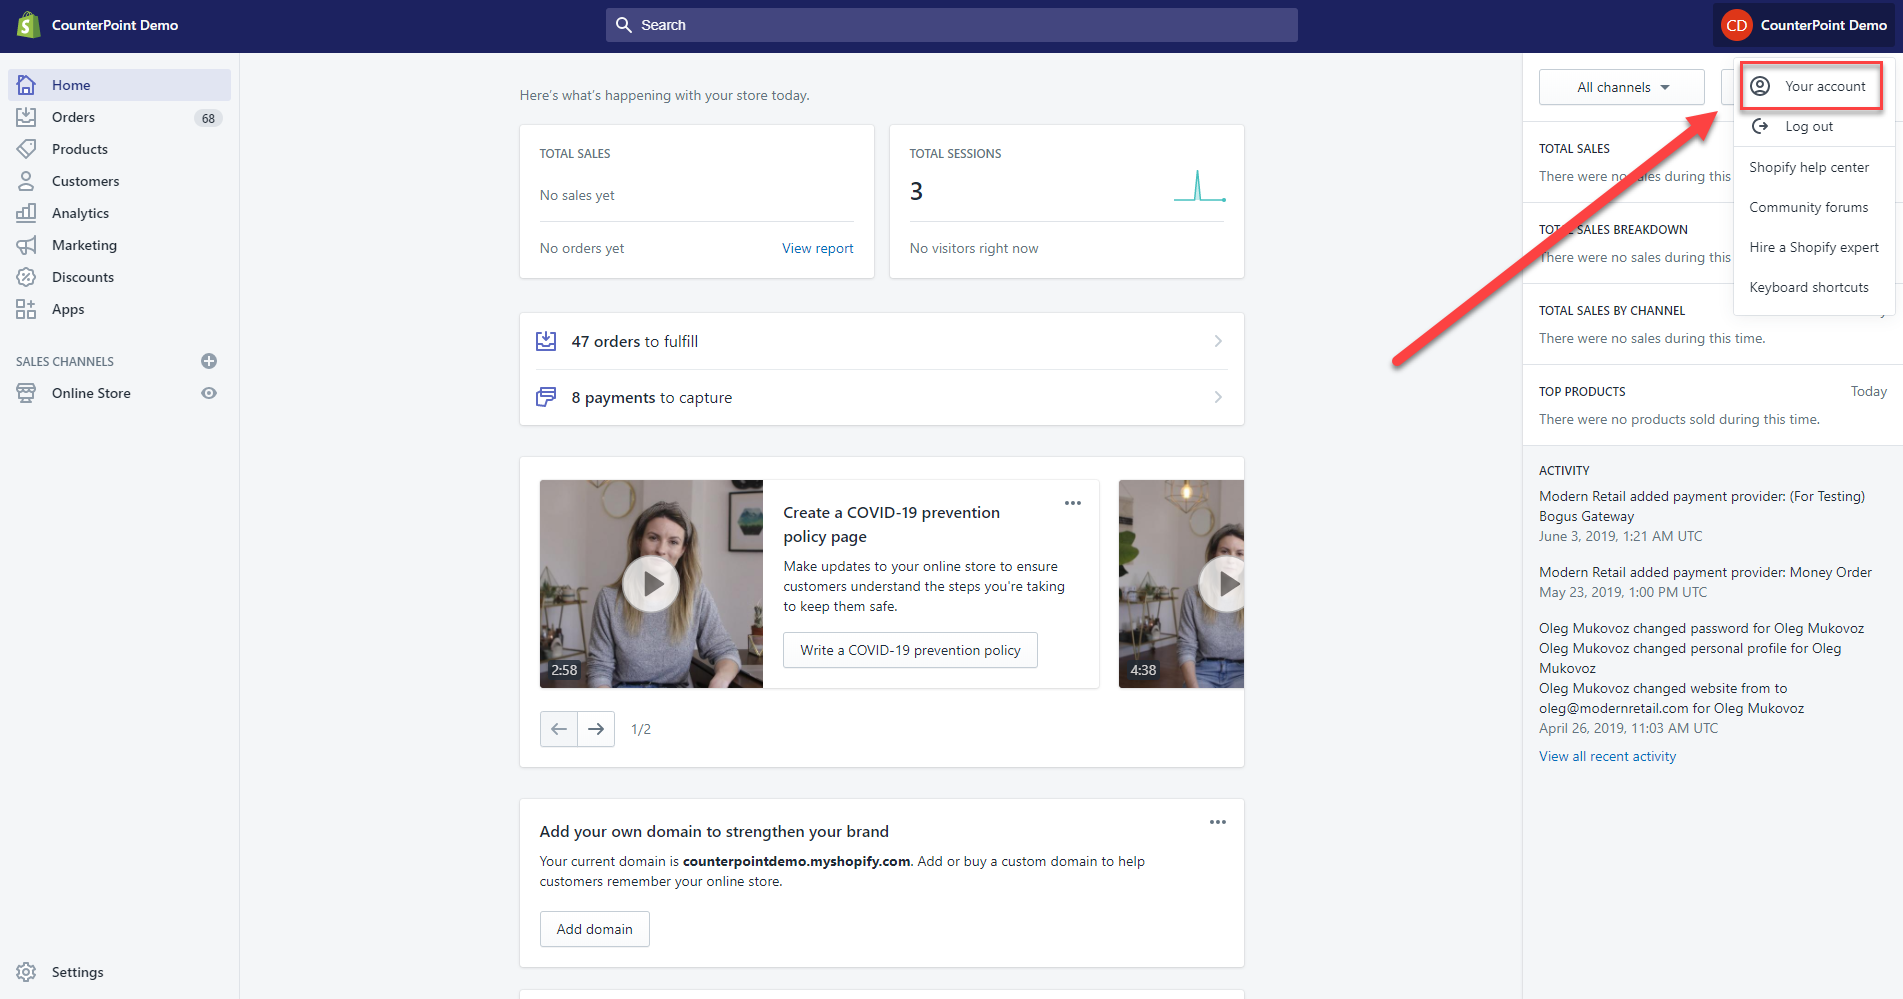The height and width of the screenshot is (999, 1903).
Task: Click the Today label in Top Products
Action: (1868, 391)
